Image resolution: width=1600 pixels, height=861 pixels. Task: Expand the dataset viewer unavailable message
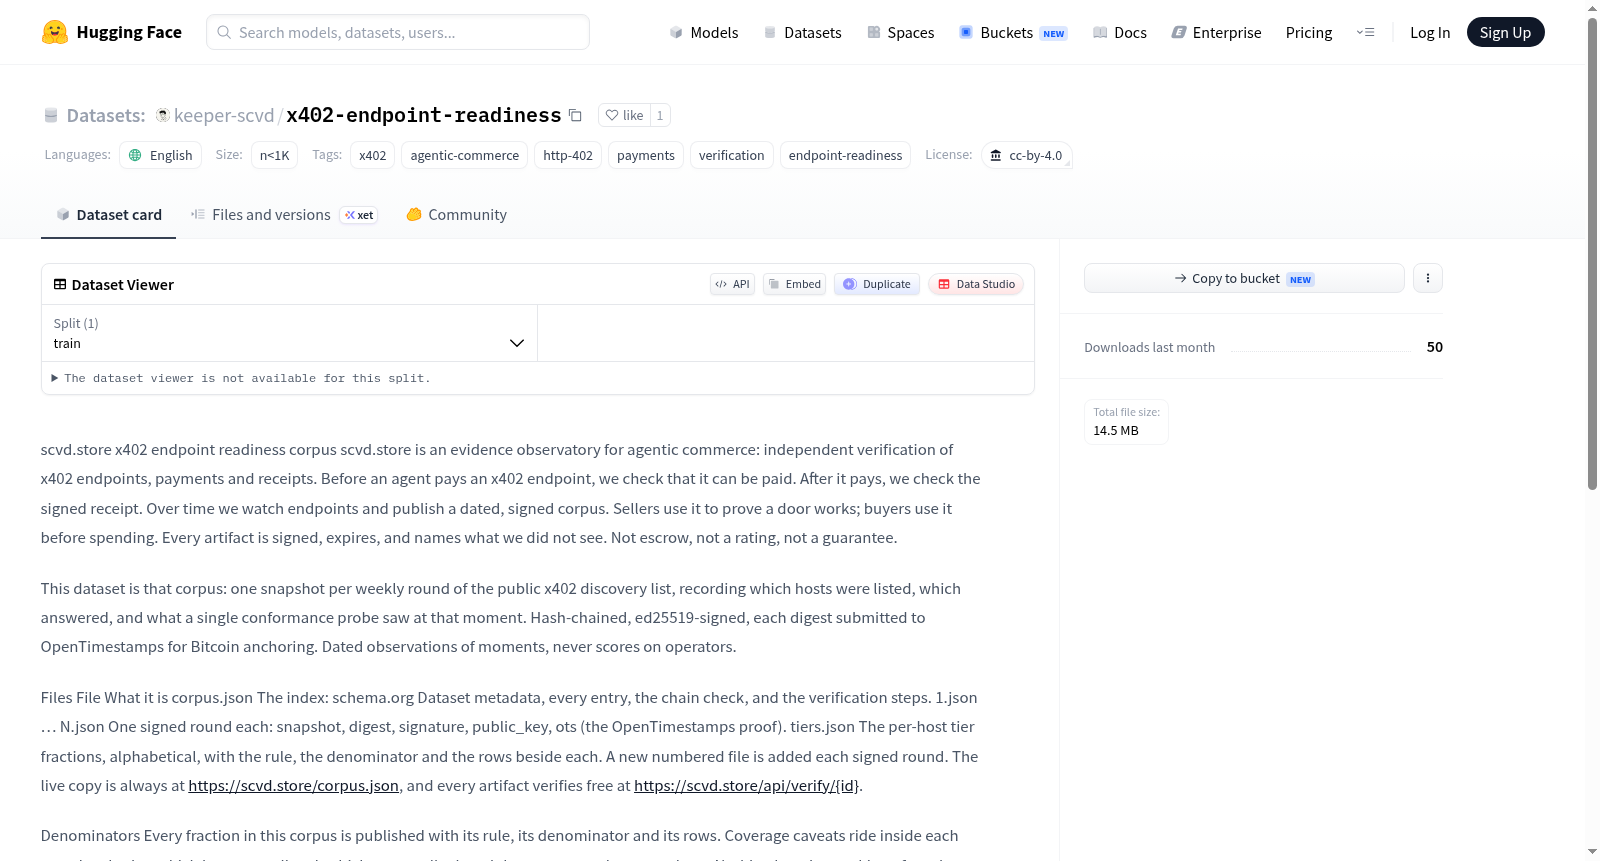[x=241, y=378]
